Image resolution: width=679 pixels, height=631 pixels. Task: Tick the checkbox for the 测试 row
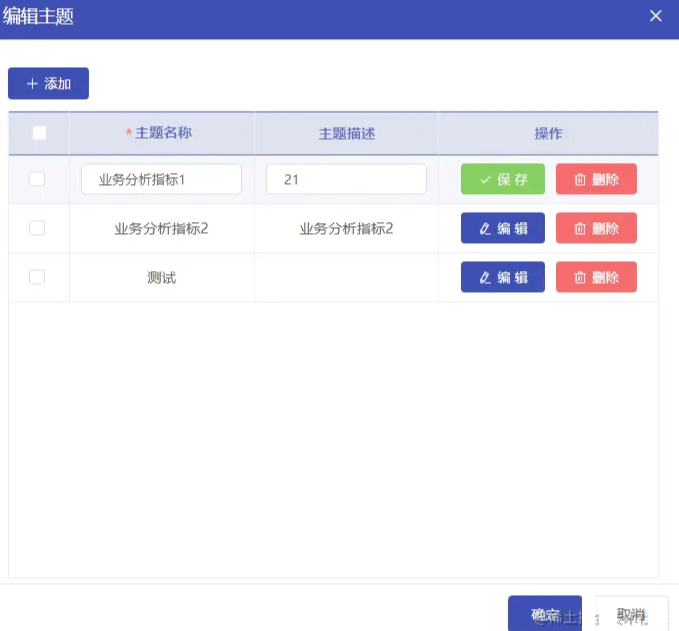[x=37, y=277]
